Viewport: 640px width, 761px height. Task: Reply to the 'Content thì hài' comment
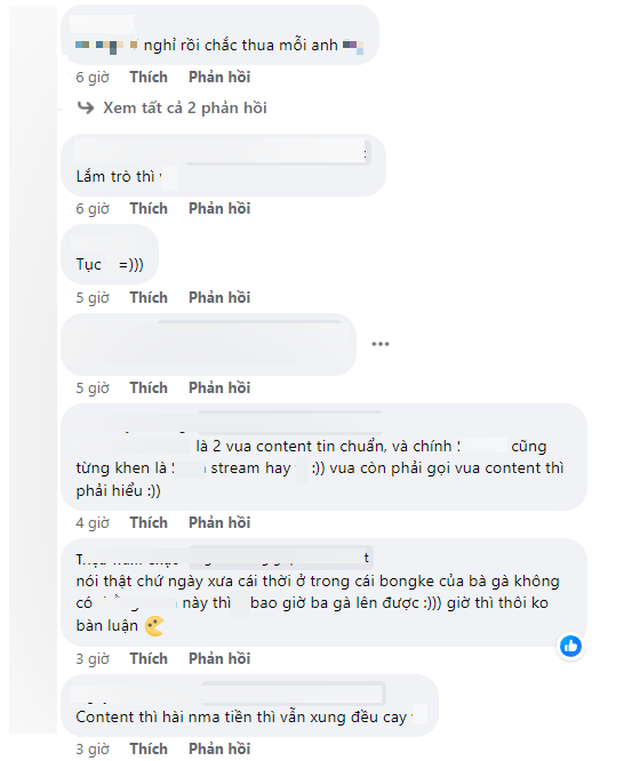coord(219,748)
